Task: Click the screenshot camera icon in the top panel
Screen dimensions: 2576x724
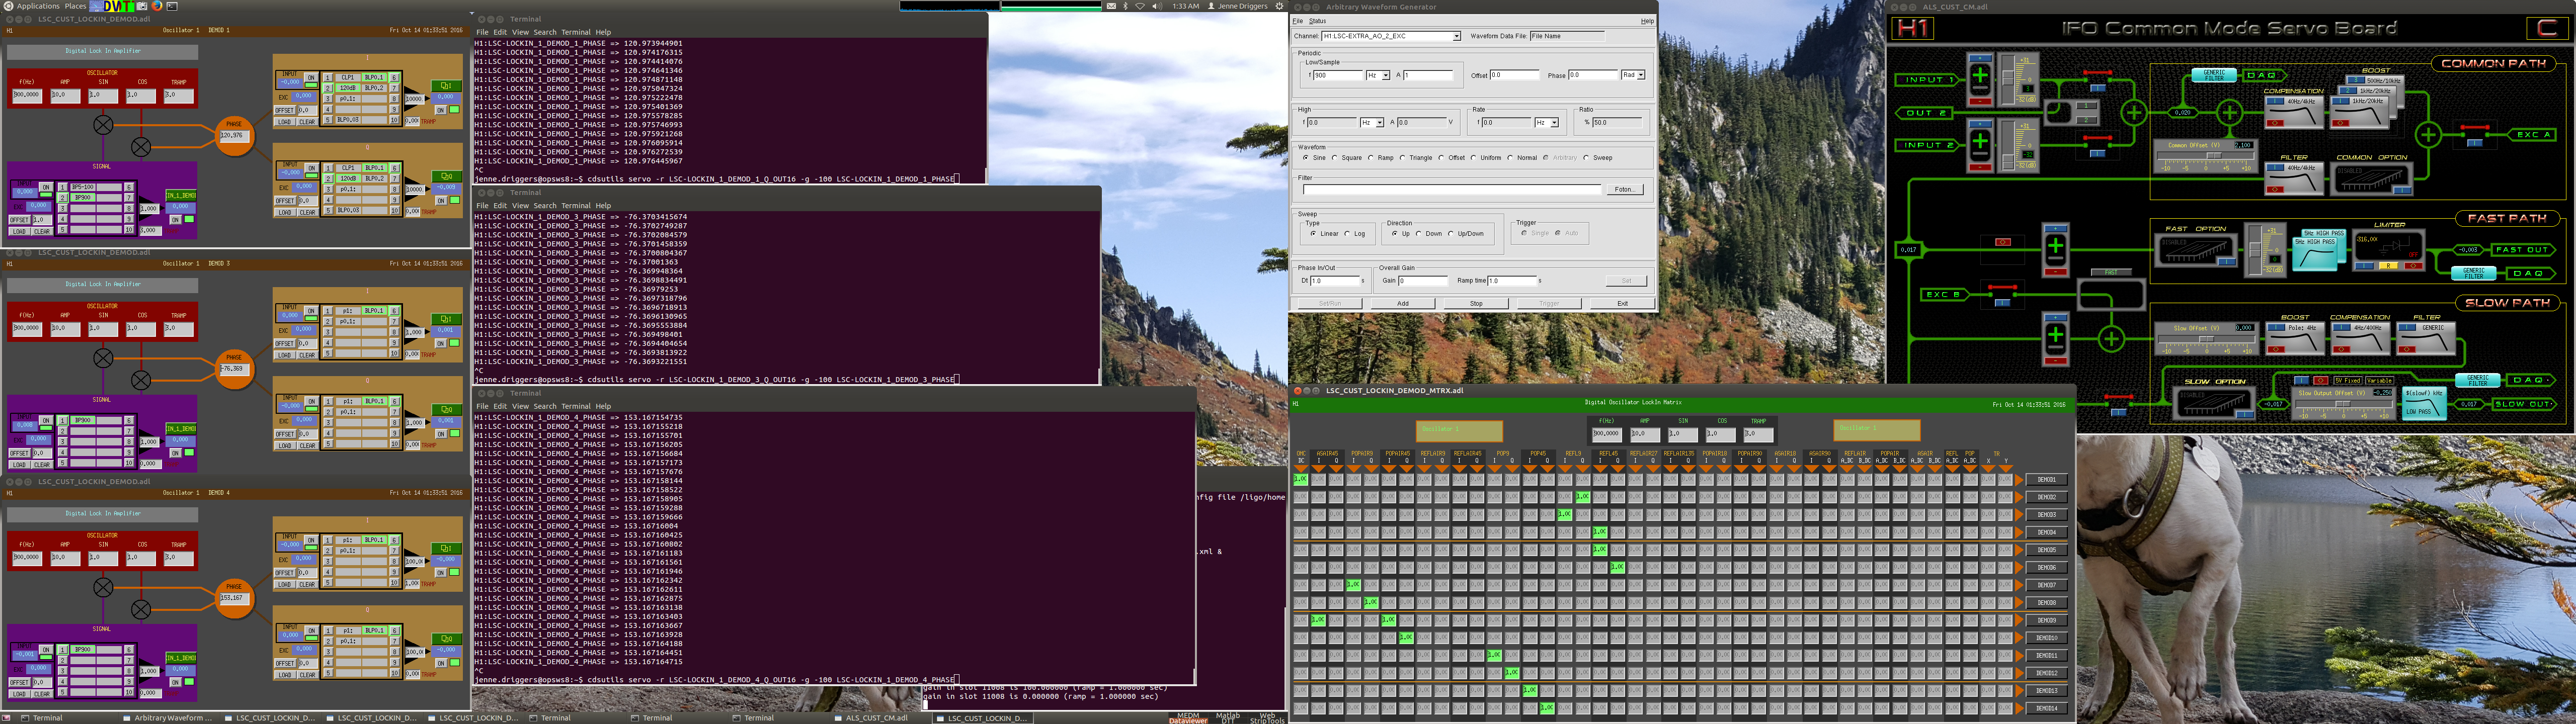Action: click(x=142, y=6)
